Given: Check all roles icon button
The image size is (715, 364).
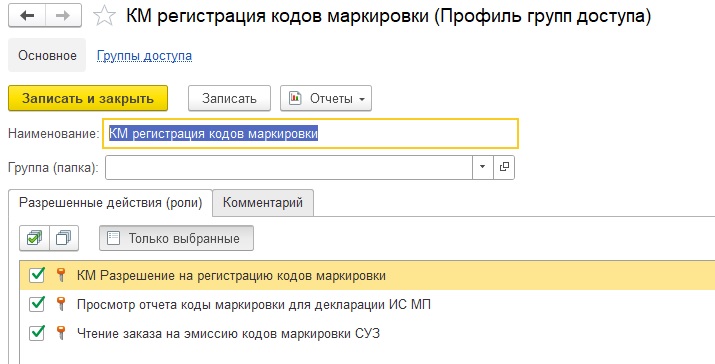Looking at the screenshot, I should coord(34,238).
